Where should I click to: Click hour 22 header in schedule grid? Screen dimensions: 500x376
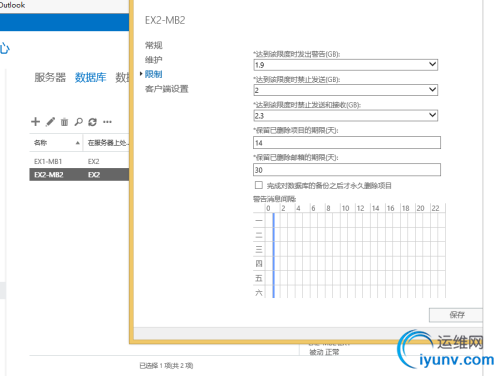[435, 208]
